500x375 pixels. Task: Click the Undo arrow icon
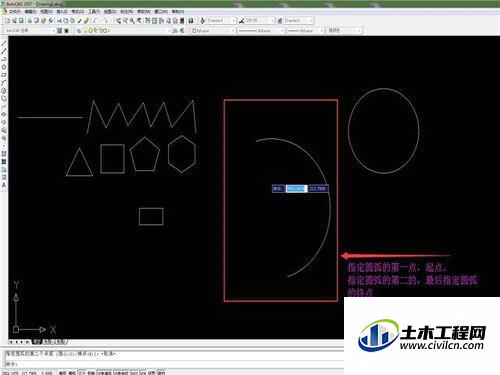pyautogui.click(x=96, y=21)
